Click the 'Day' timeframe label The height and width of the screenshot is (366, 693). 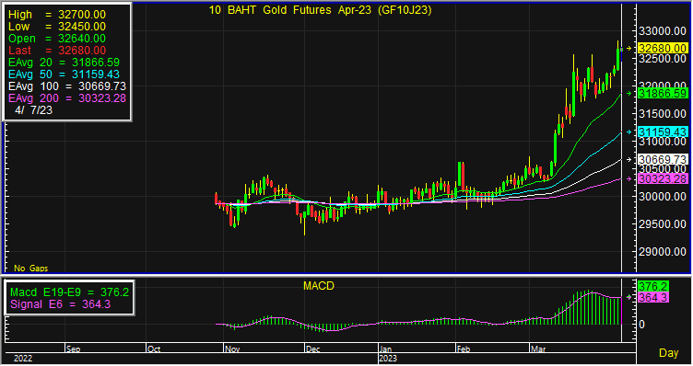coord(669,353)
